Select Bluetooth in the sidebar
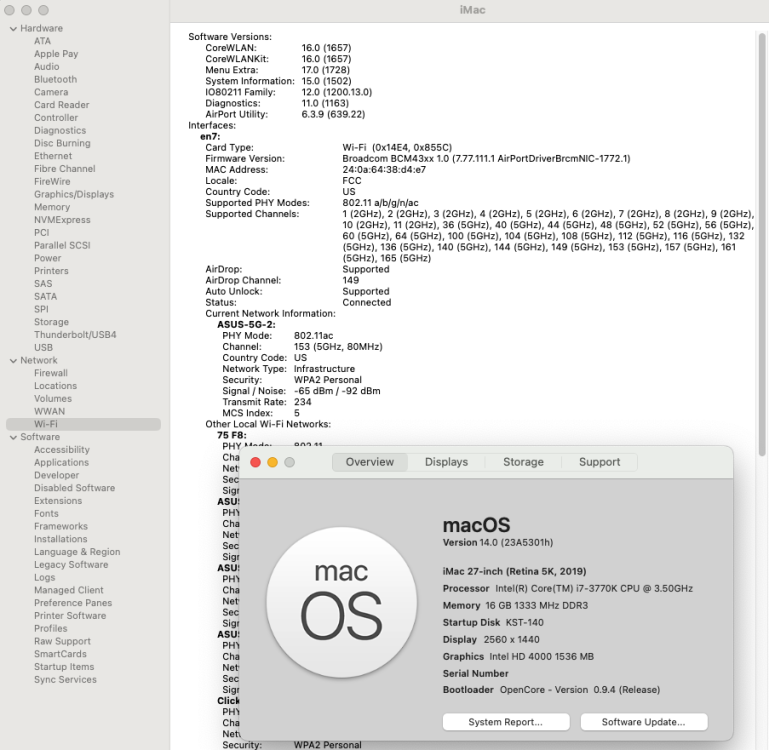The height and width of the screenshot is (750, 769). click(55, 79)
